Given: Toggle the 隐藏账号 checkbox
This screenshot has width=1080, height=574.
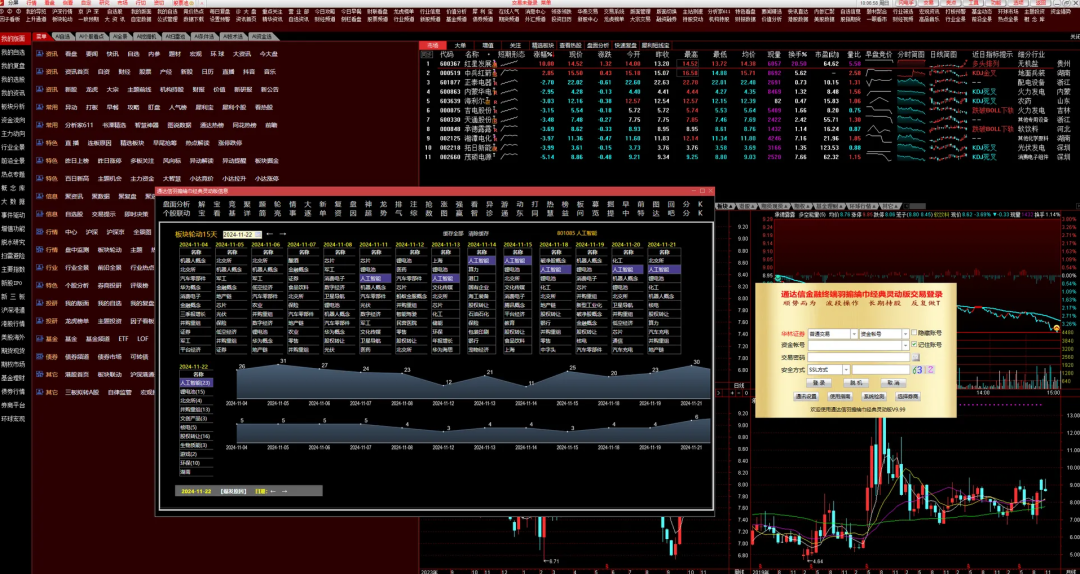Looking at the screenshot, I should 914,334.
